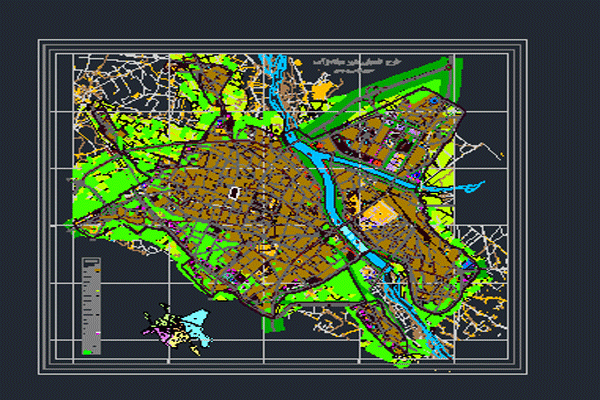Click the gray map legend table
The image size is (600, 400).
91,306
